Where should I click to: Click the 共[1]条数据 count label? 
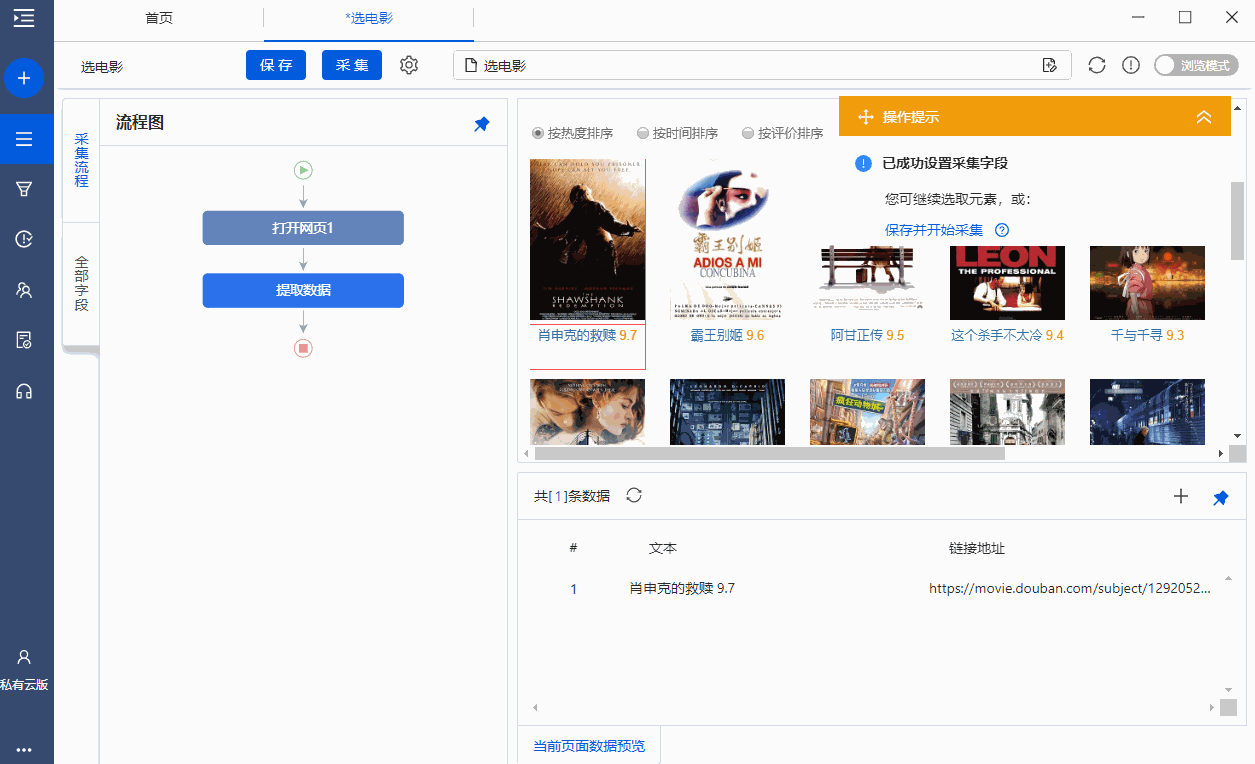pyautogui.click(x=572, y=496)
